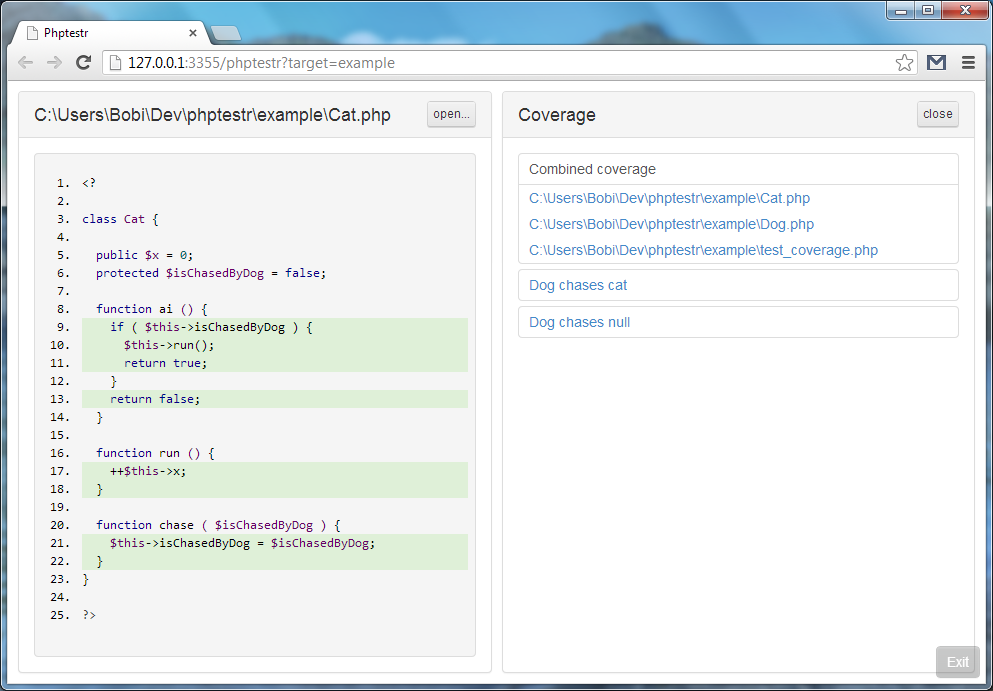Screen dimensions: 993x691
Task: Click code line 'class Cat {'
Action: click(x=120, y=219)
